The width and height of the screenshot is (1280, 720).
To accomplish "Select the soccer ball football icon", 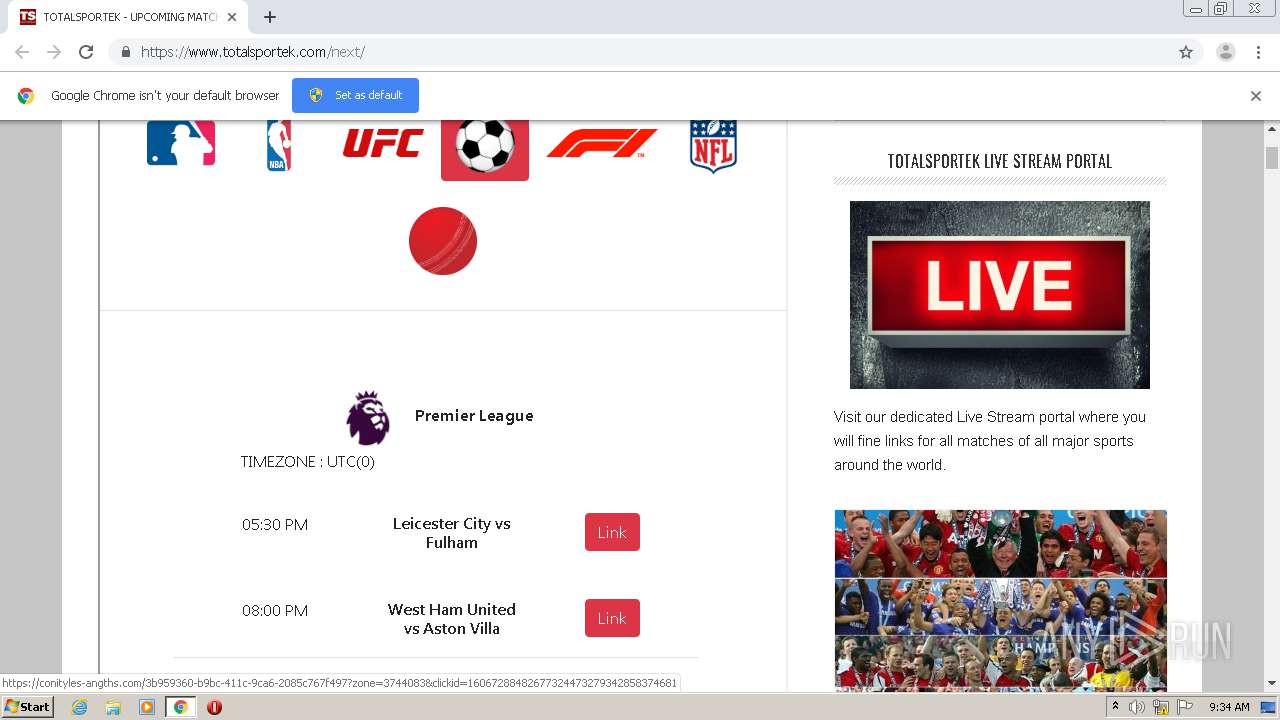I will tap(485, 148).
